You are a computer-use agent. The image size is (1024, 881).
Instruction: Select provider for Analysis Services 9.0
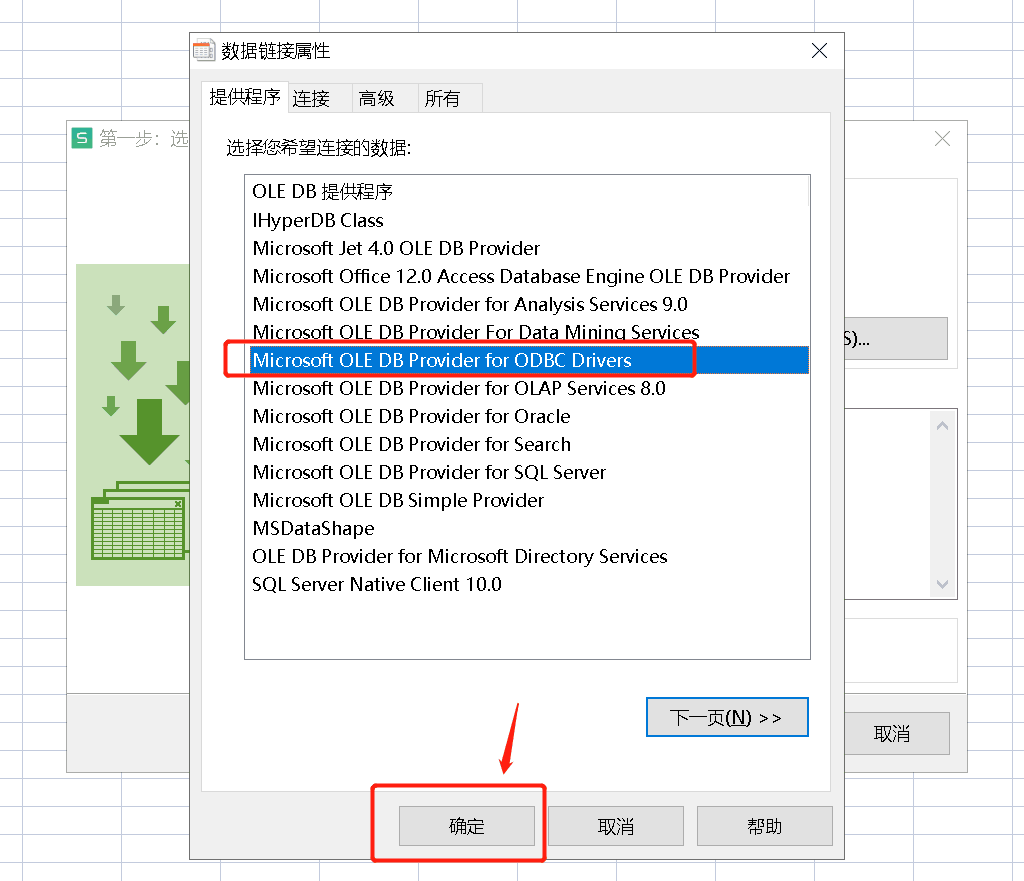[470, 305]
